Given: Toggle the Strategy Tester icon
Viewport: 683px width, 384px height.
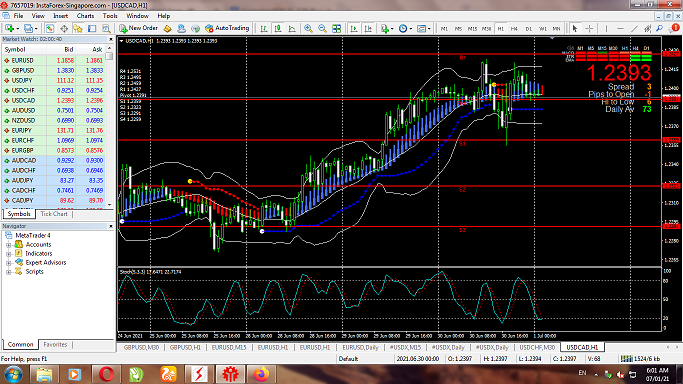Looking at the screenshot, I should click(x=106, y=28).
